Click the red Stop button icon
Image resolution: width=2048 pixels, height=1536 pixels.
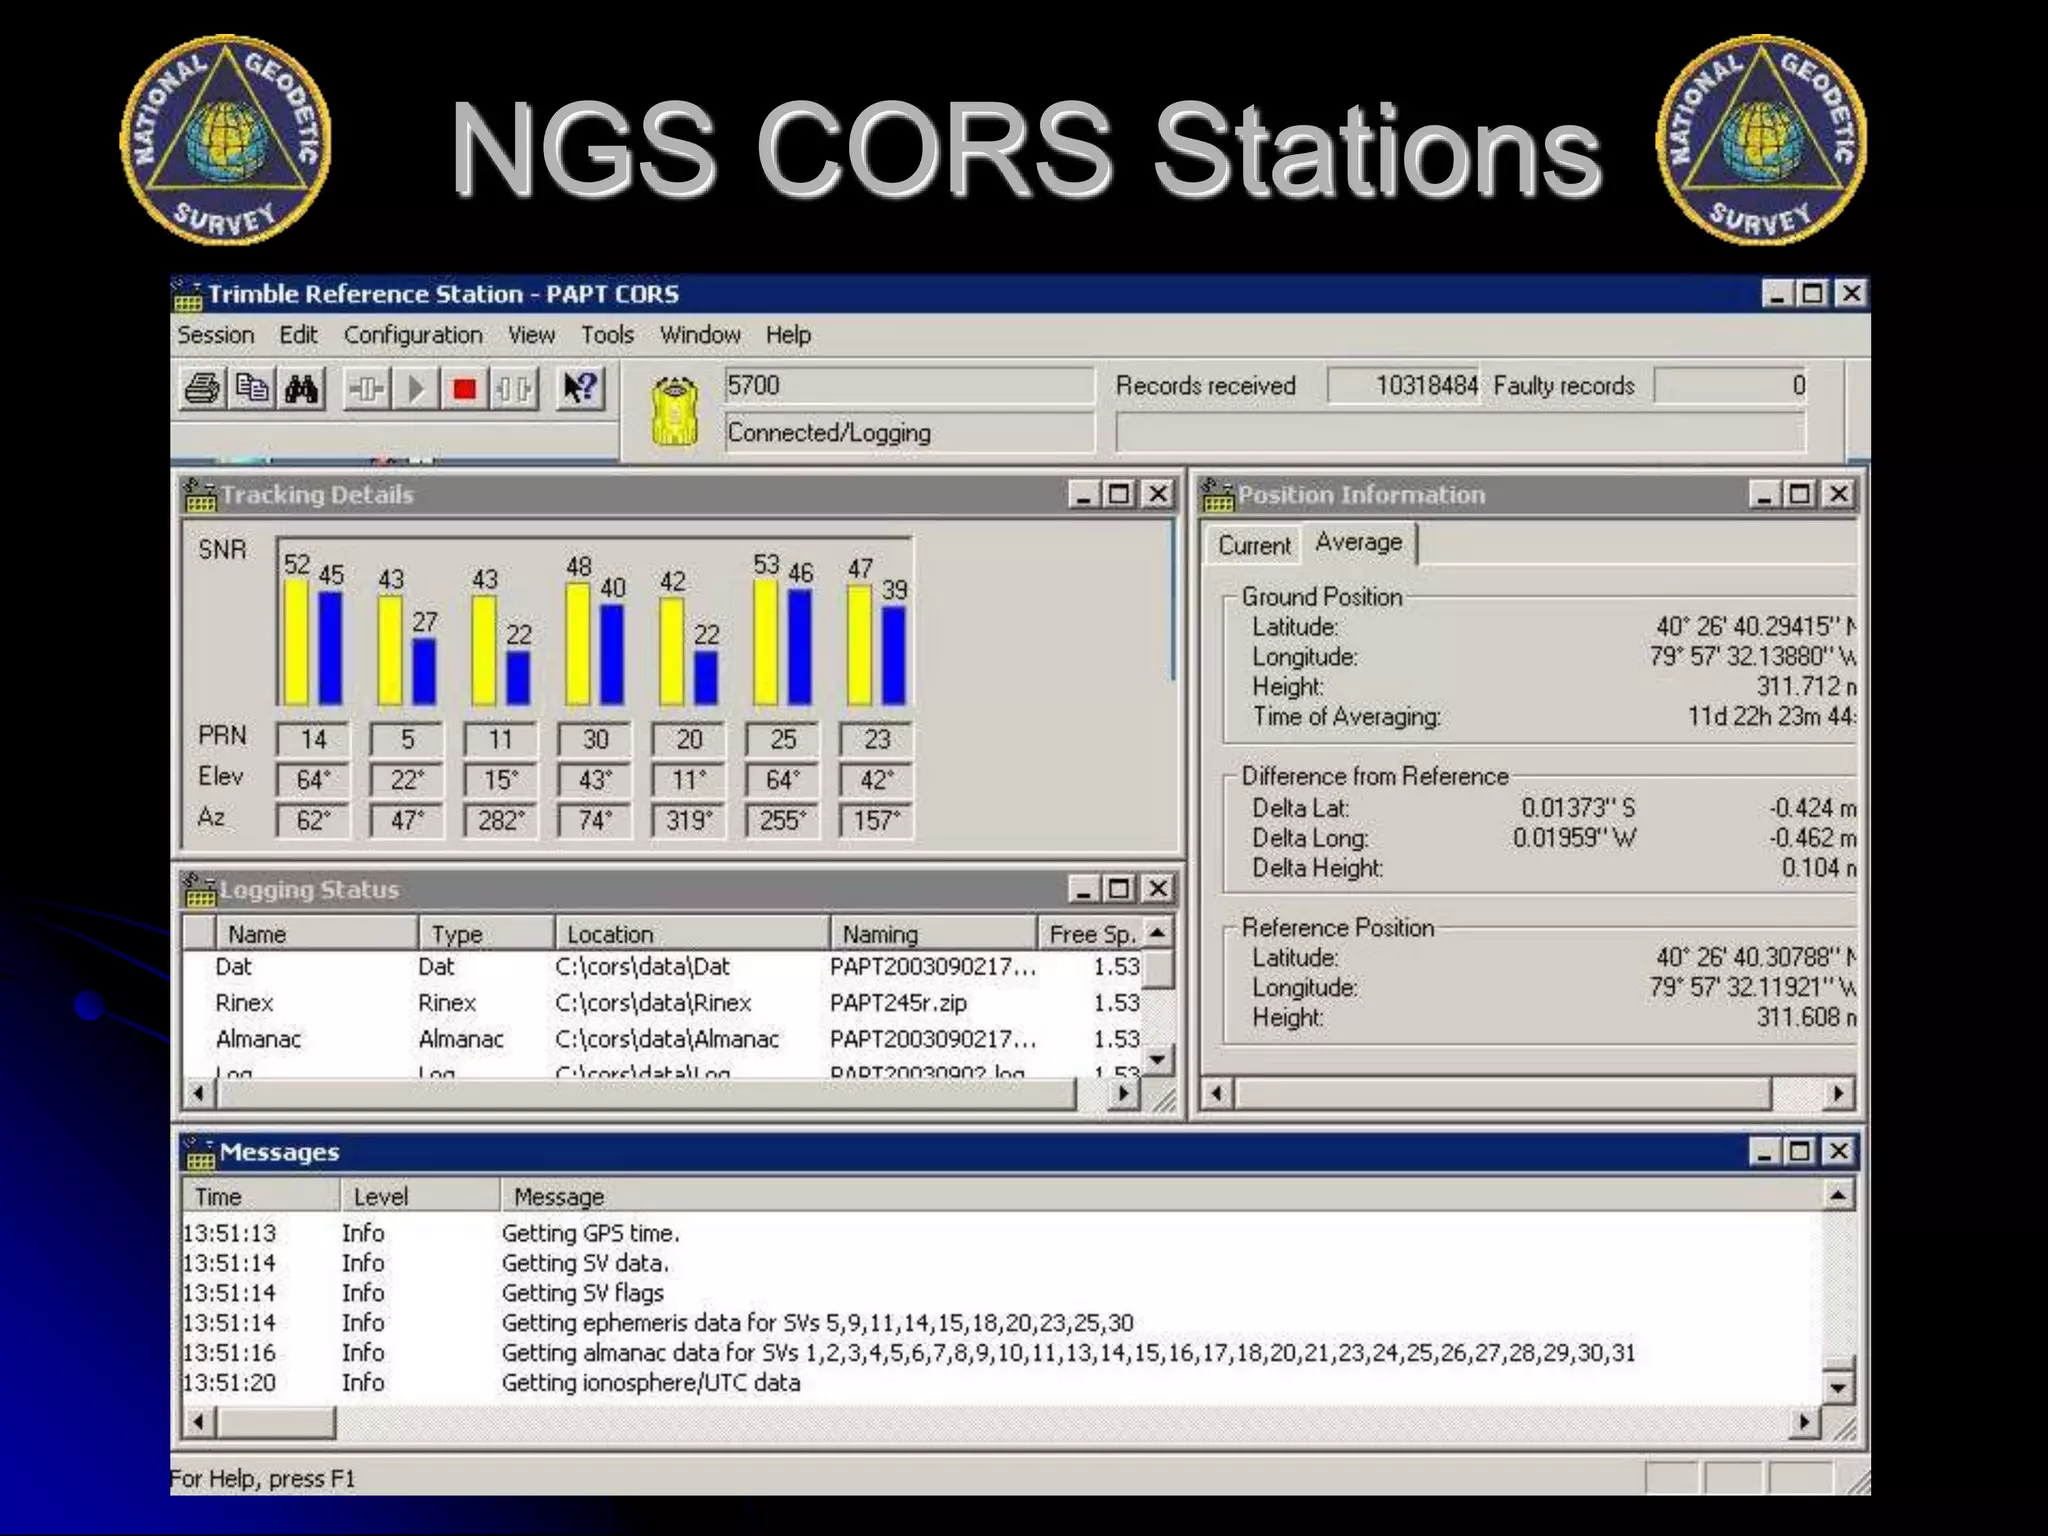(464, 389)
